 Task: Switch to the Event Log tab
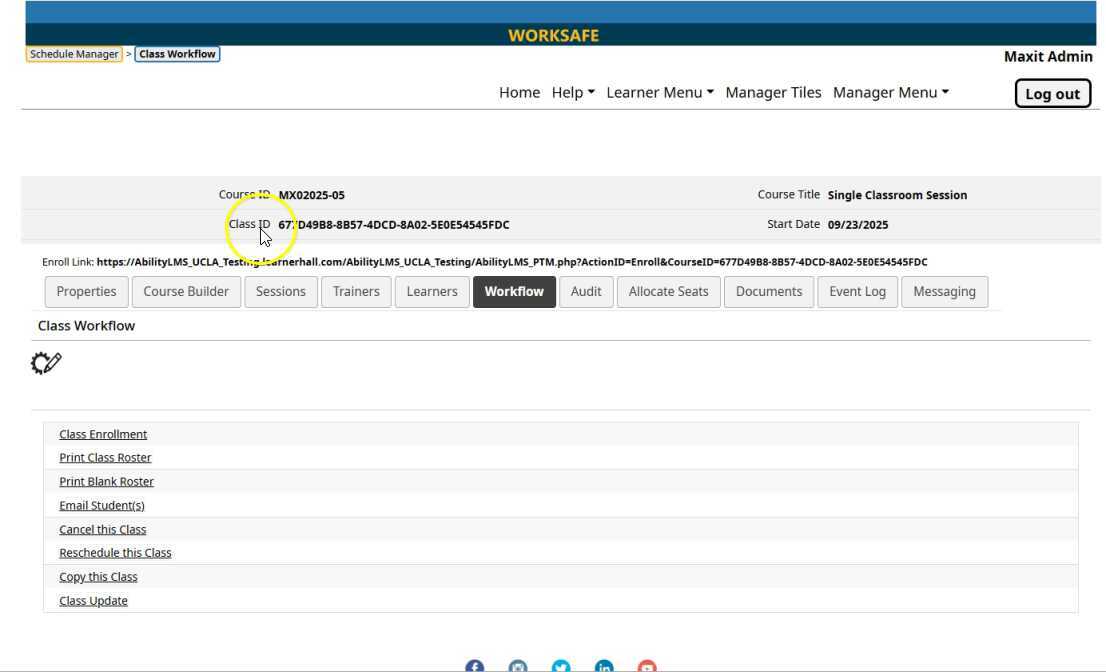858,292
